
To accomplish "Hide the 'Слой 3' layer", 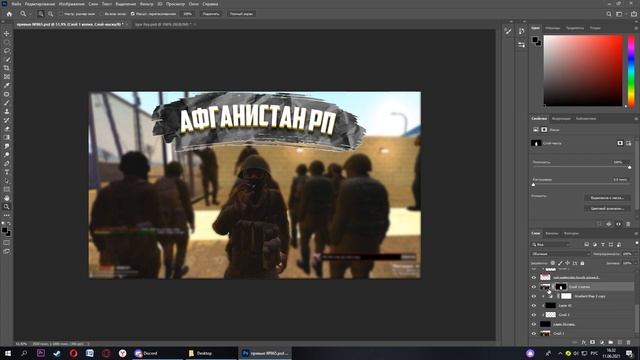I will tap(534, 315).
